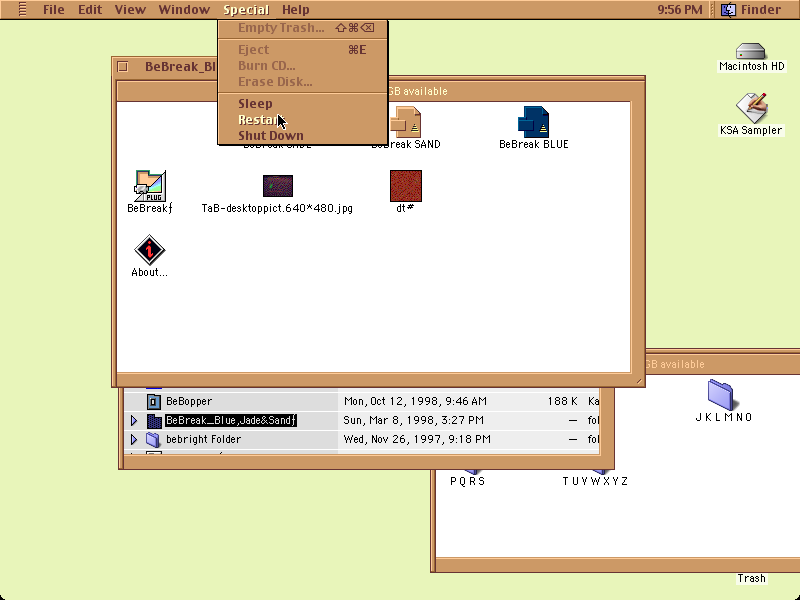
Task: Select the BeBreak SAND theme file icon
Action: tap(406, 122)
